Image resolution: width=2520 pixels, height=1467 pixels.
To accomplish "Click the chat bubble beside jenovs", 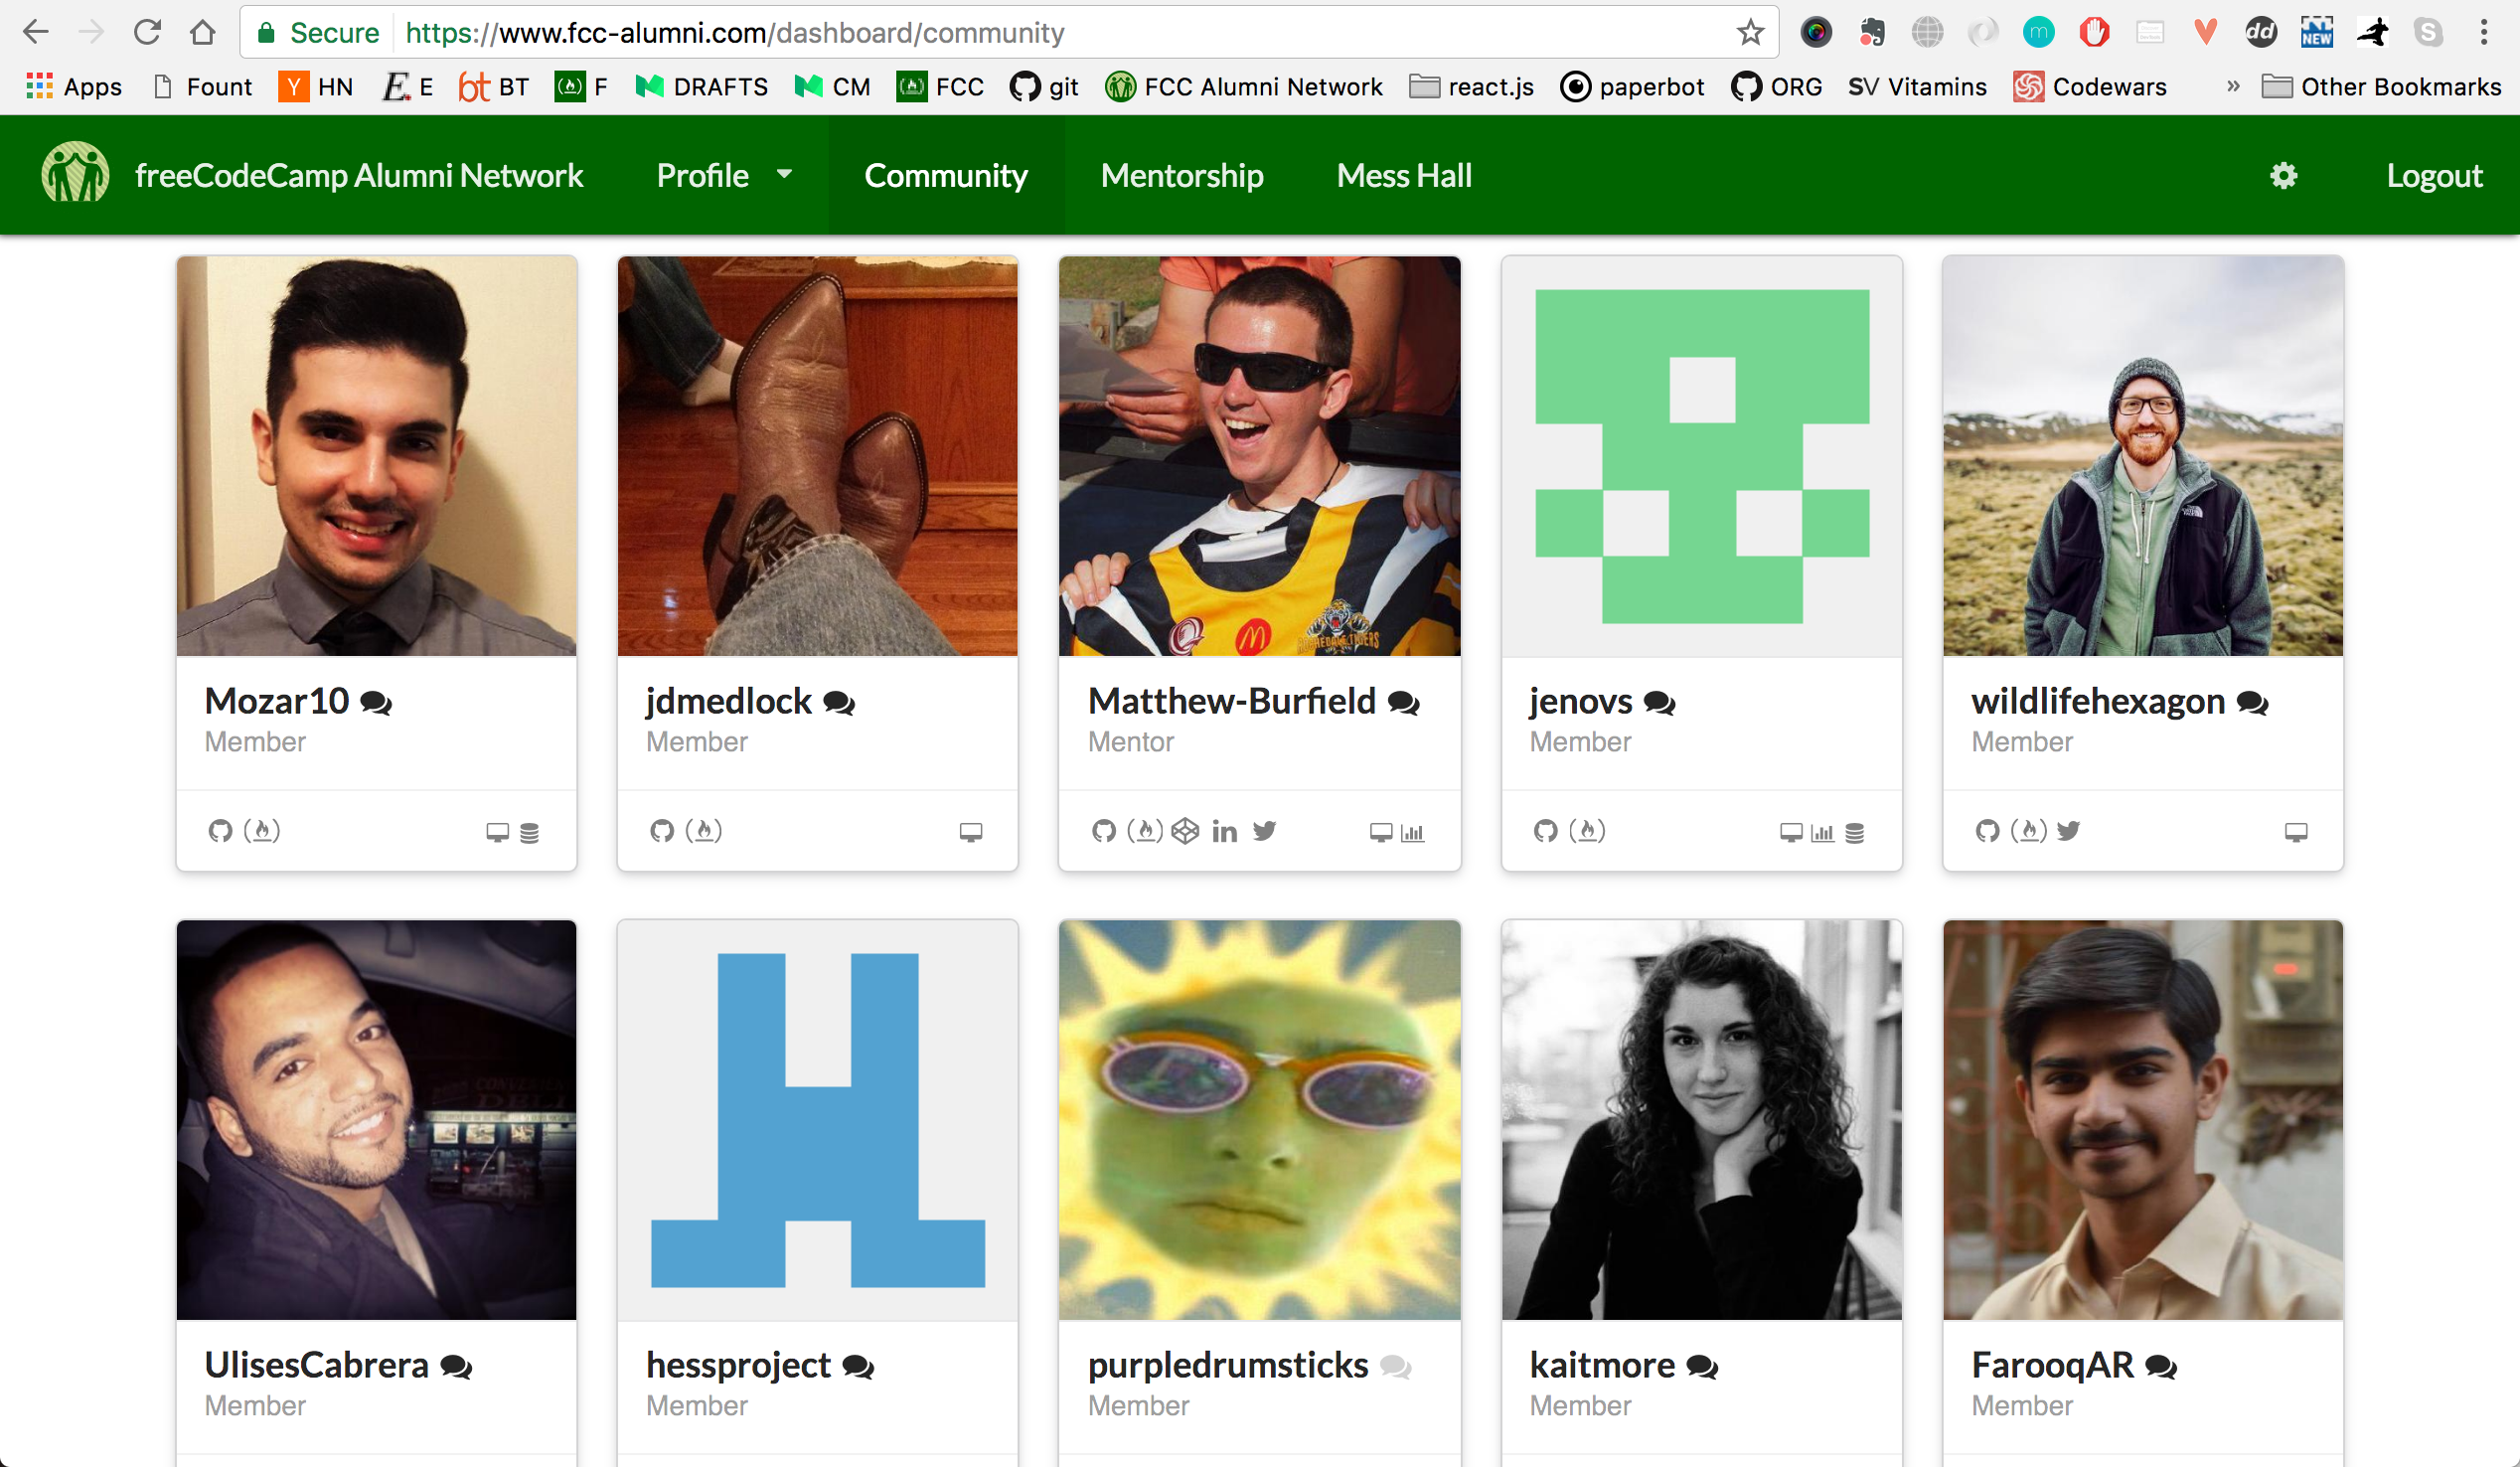I will pos(1659,703).
